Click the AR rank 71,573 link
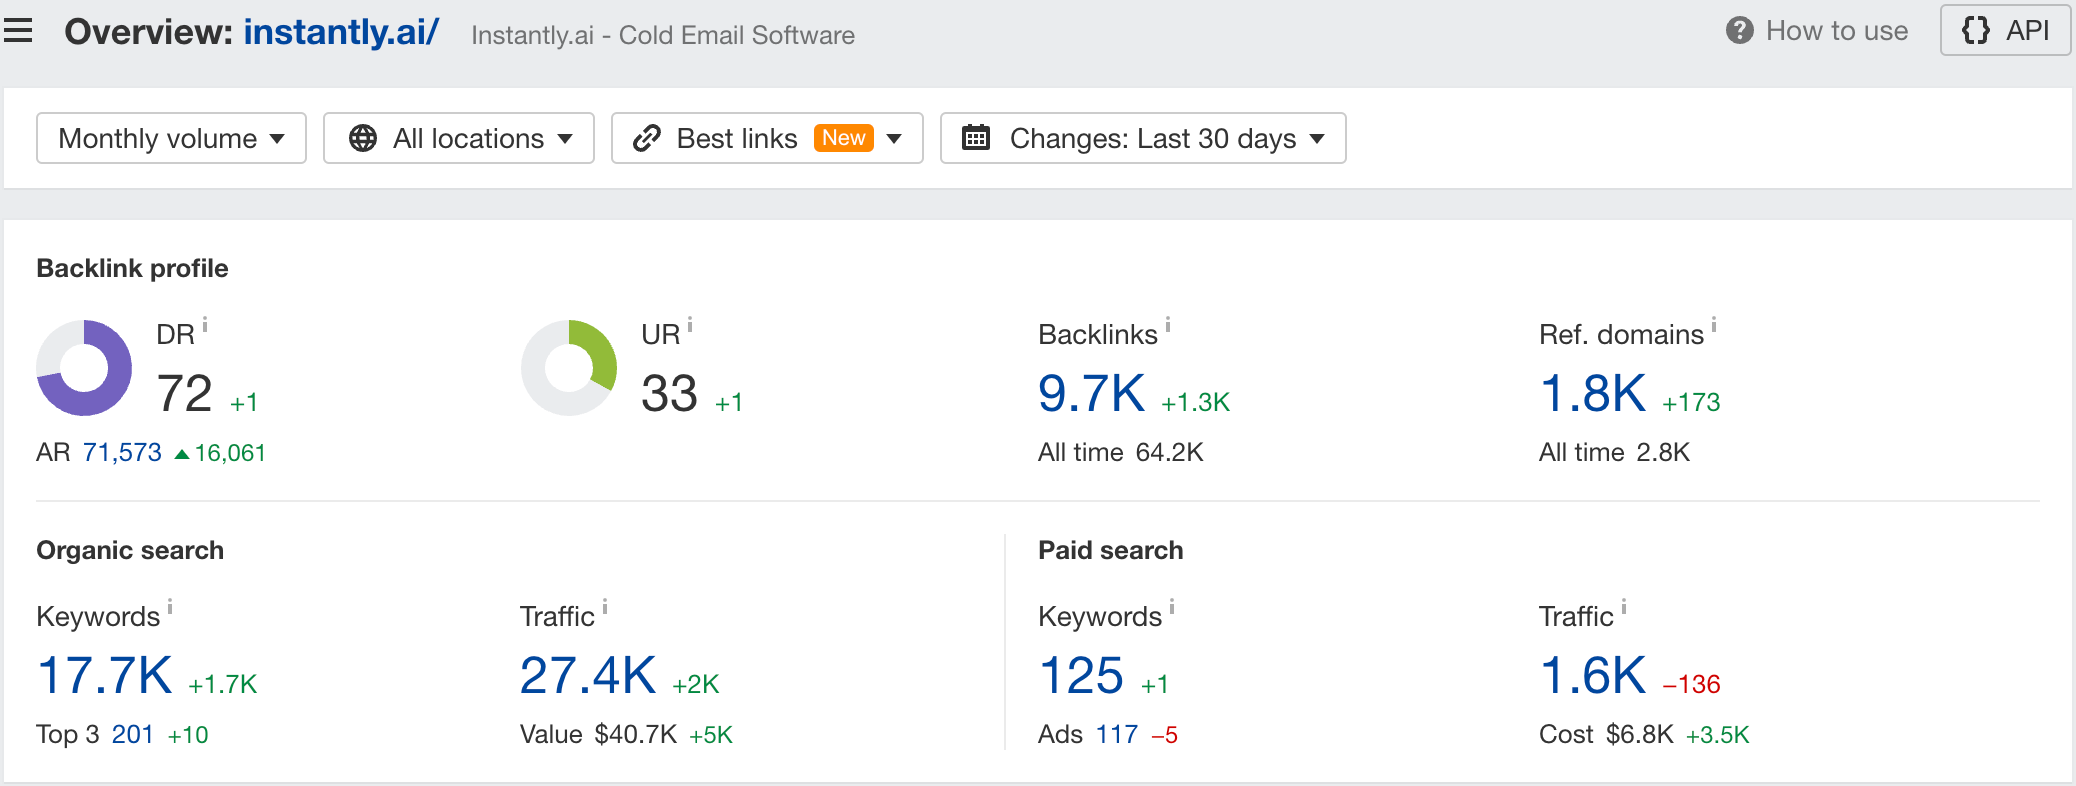The width and height of the screenshot is (2076, 786). [x=122, y=453]
